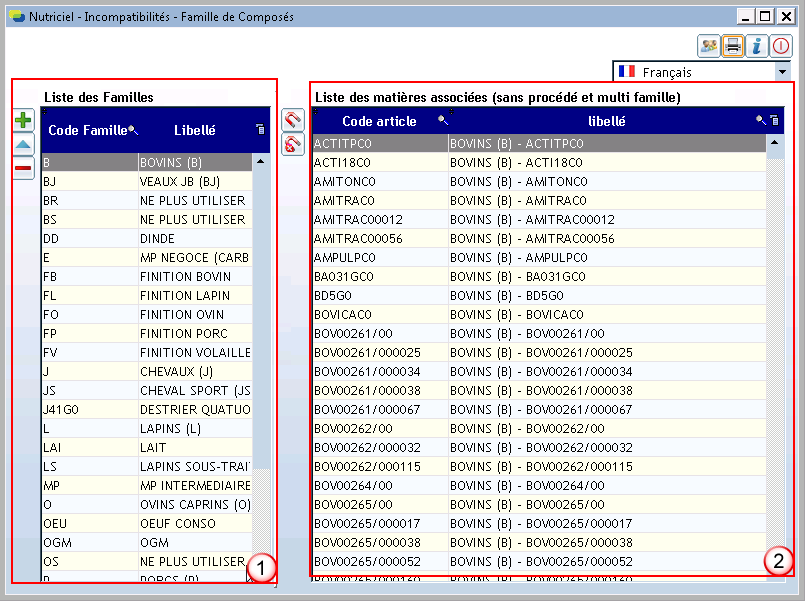805x601 pixels.
Task: Select family row LAPINS SOUS-TRAIT
Action: (x=147, y=466)
